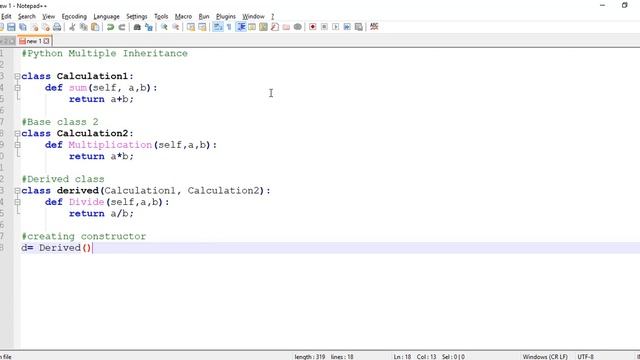Toggle the file monitoring eye icon

298,27
